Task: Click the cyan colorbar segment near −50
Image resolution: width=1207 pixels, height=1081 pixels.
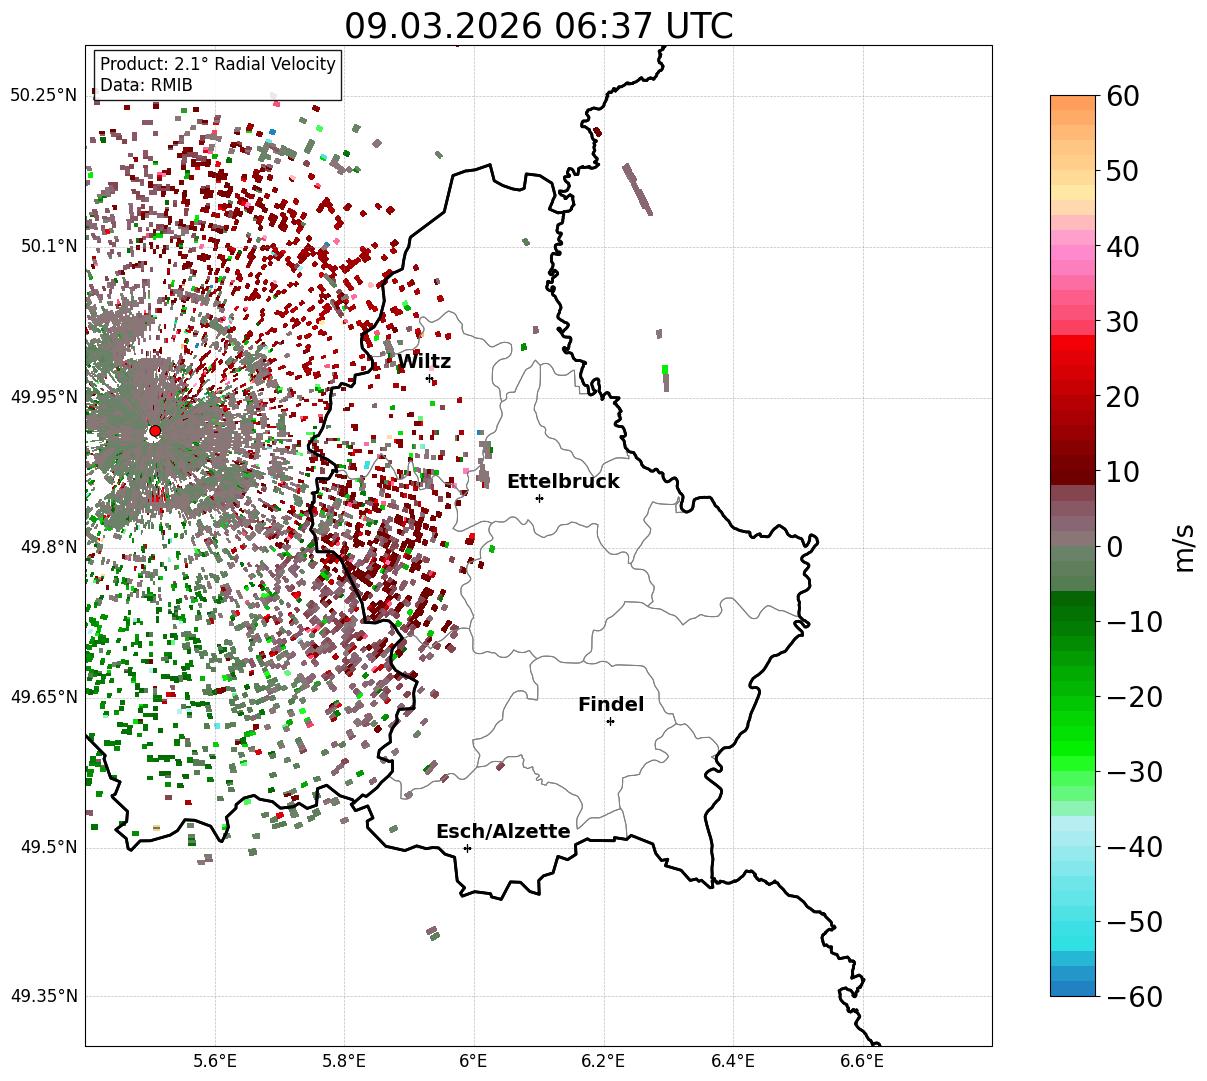Action: (x=1073, y=921)
